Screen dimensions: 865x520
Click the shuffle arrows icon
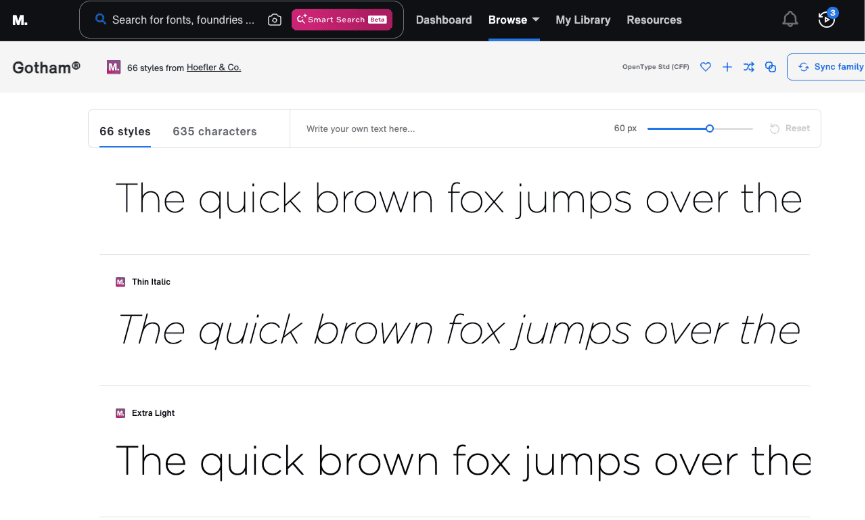tap(748, 67)
